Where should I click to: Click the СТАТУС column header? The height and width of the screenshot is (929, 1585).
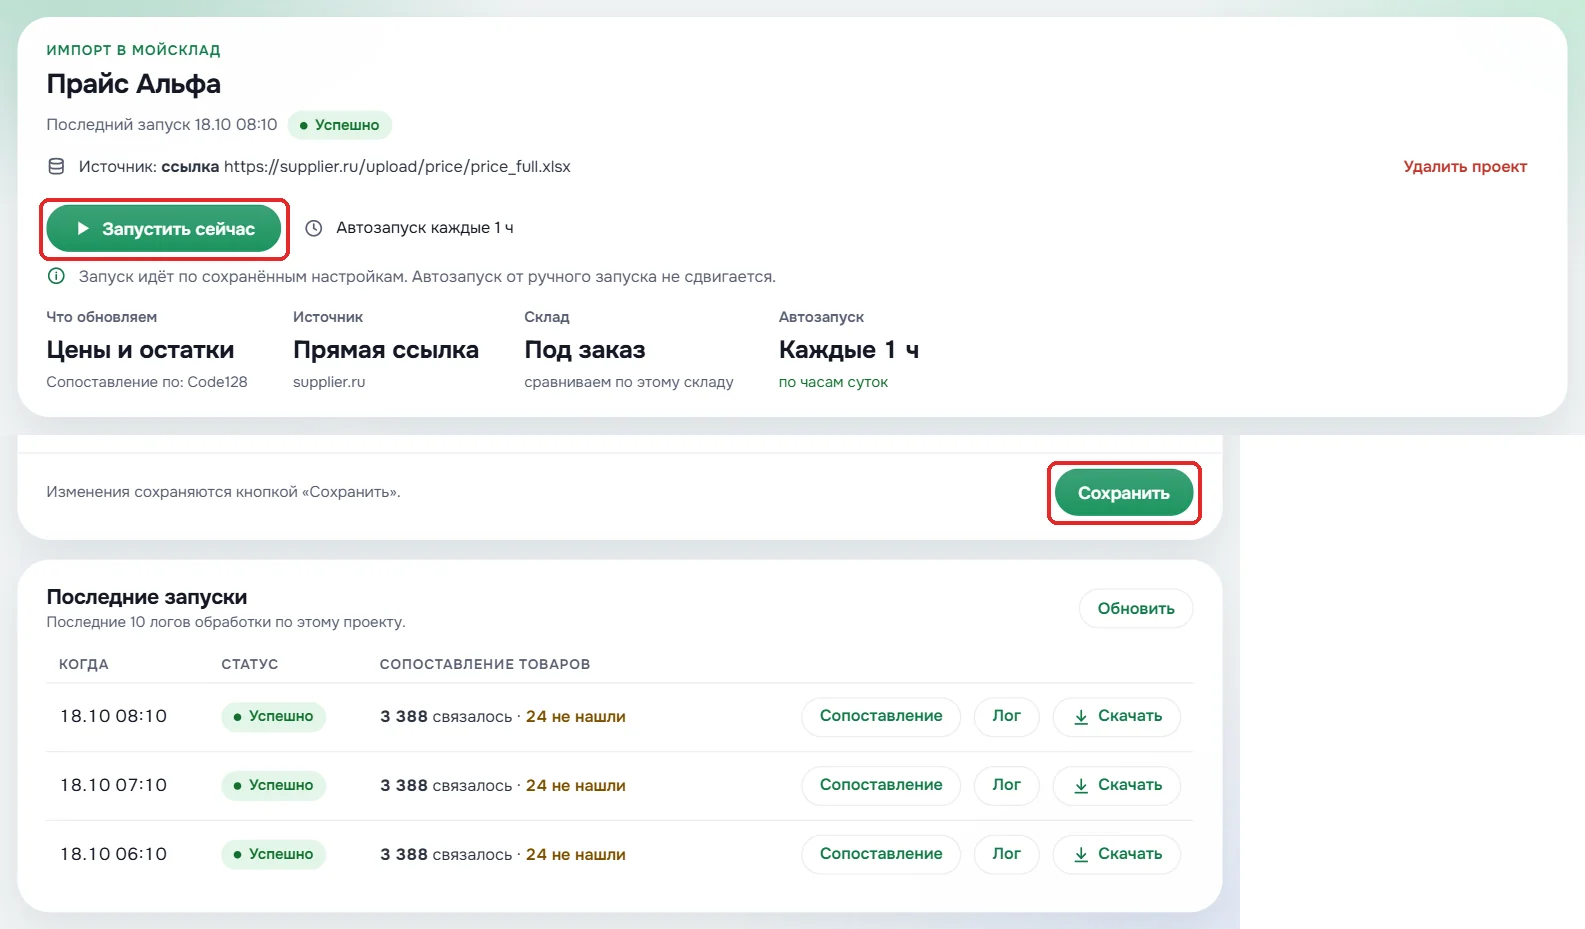(x=250, y=664)
